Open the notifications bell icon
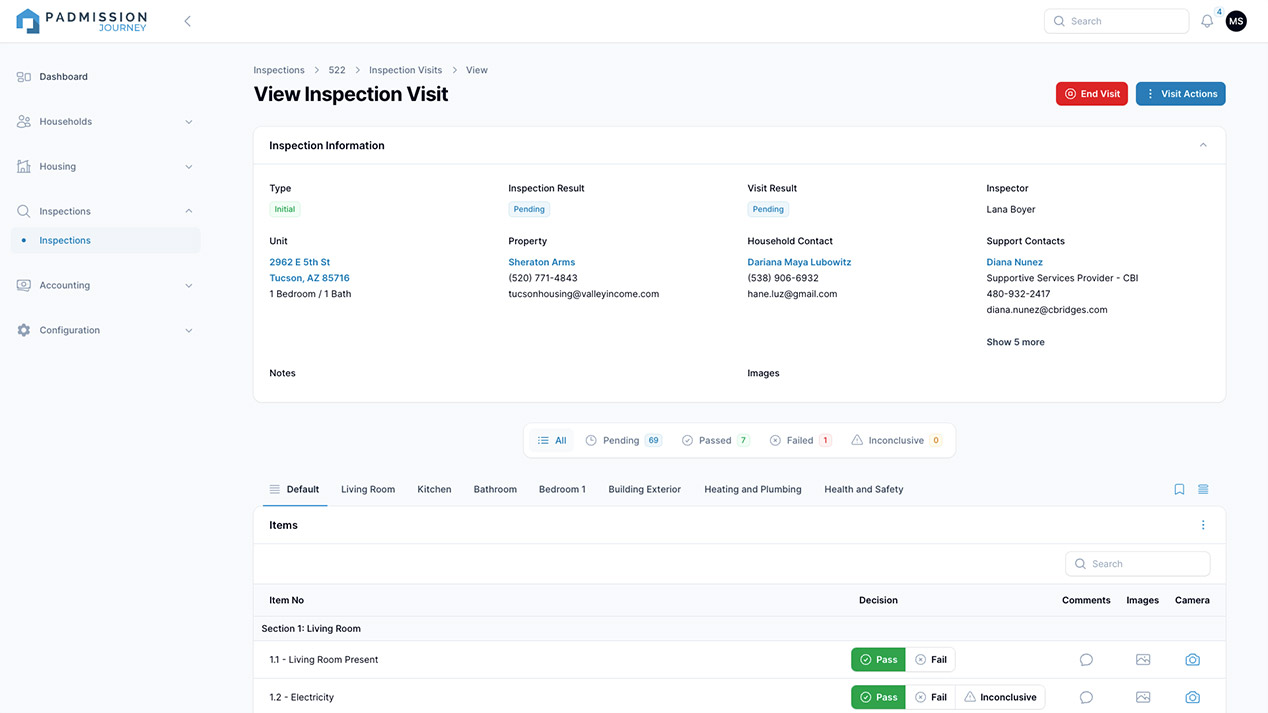 coord(1207,21)
